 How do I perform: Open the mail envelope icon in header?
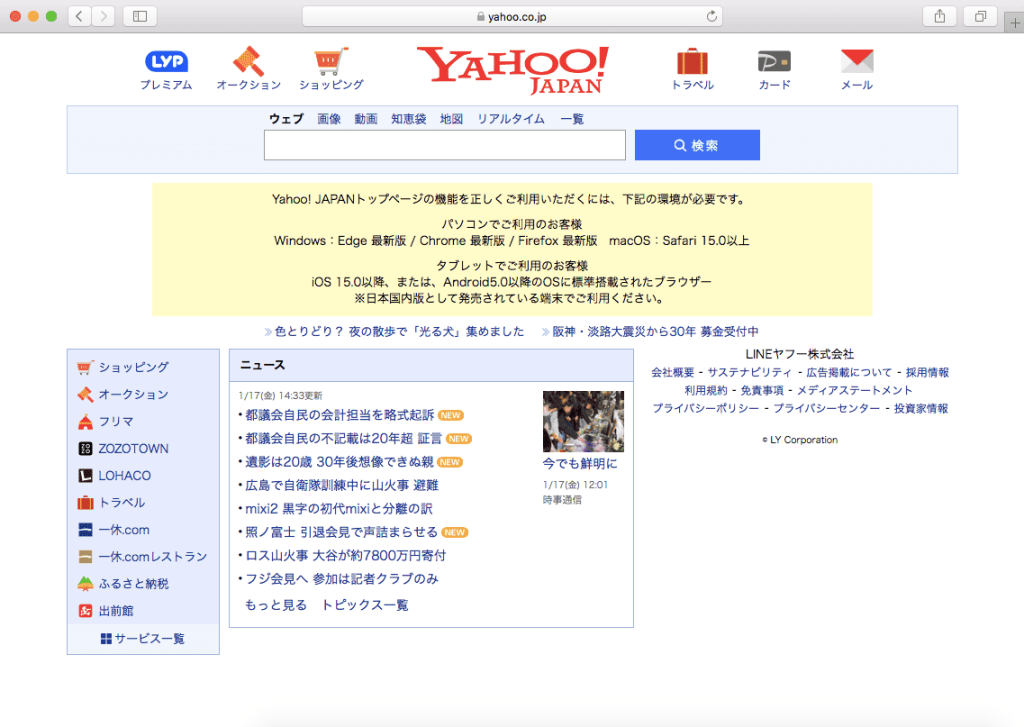857,61
